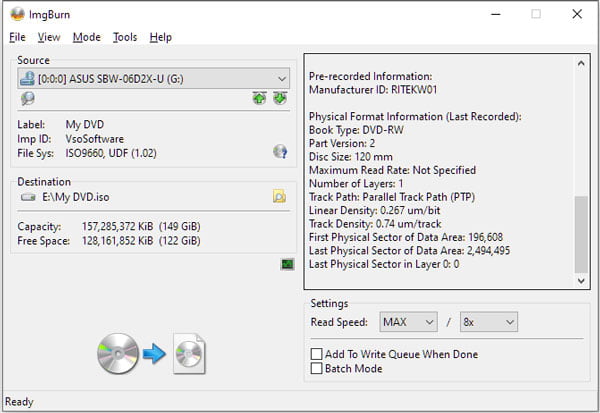The image size is (600, 413).
Task: Click the info panel scrollbar thumb
Action: 581,234
